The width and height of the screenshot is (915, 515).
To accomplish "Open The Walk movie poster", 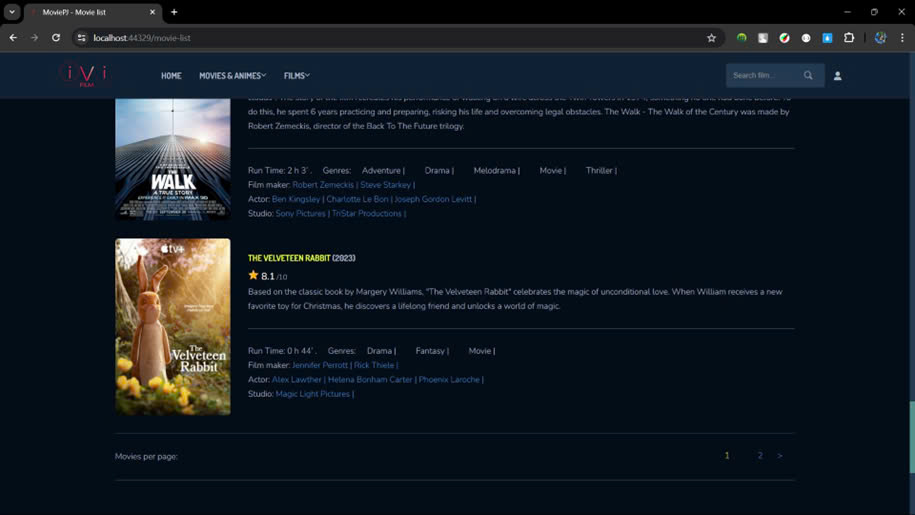I will pos(173,159).
